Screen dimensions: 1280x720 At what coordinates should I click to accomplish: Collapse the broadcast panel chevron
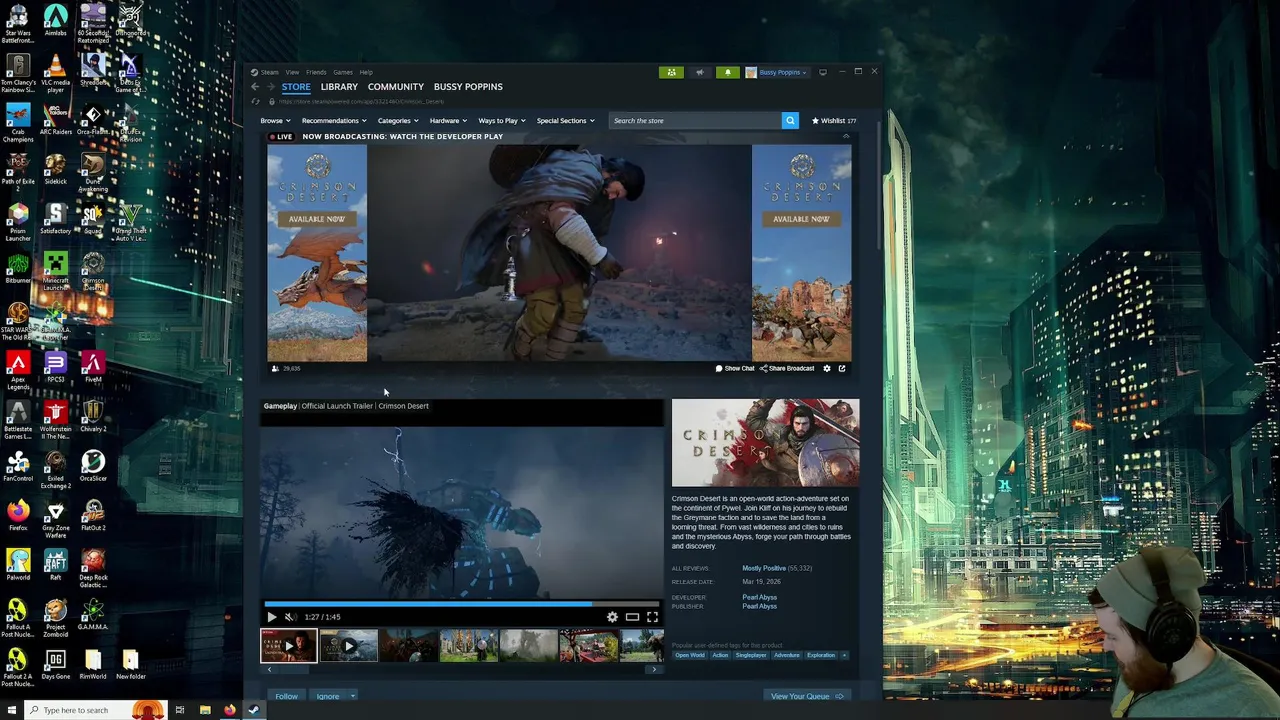(846, 135)
